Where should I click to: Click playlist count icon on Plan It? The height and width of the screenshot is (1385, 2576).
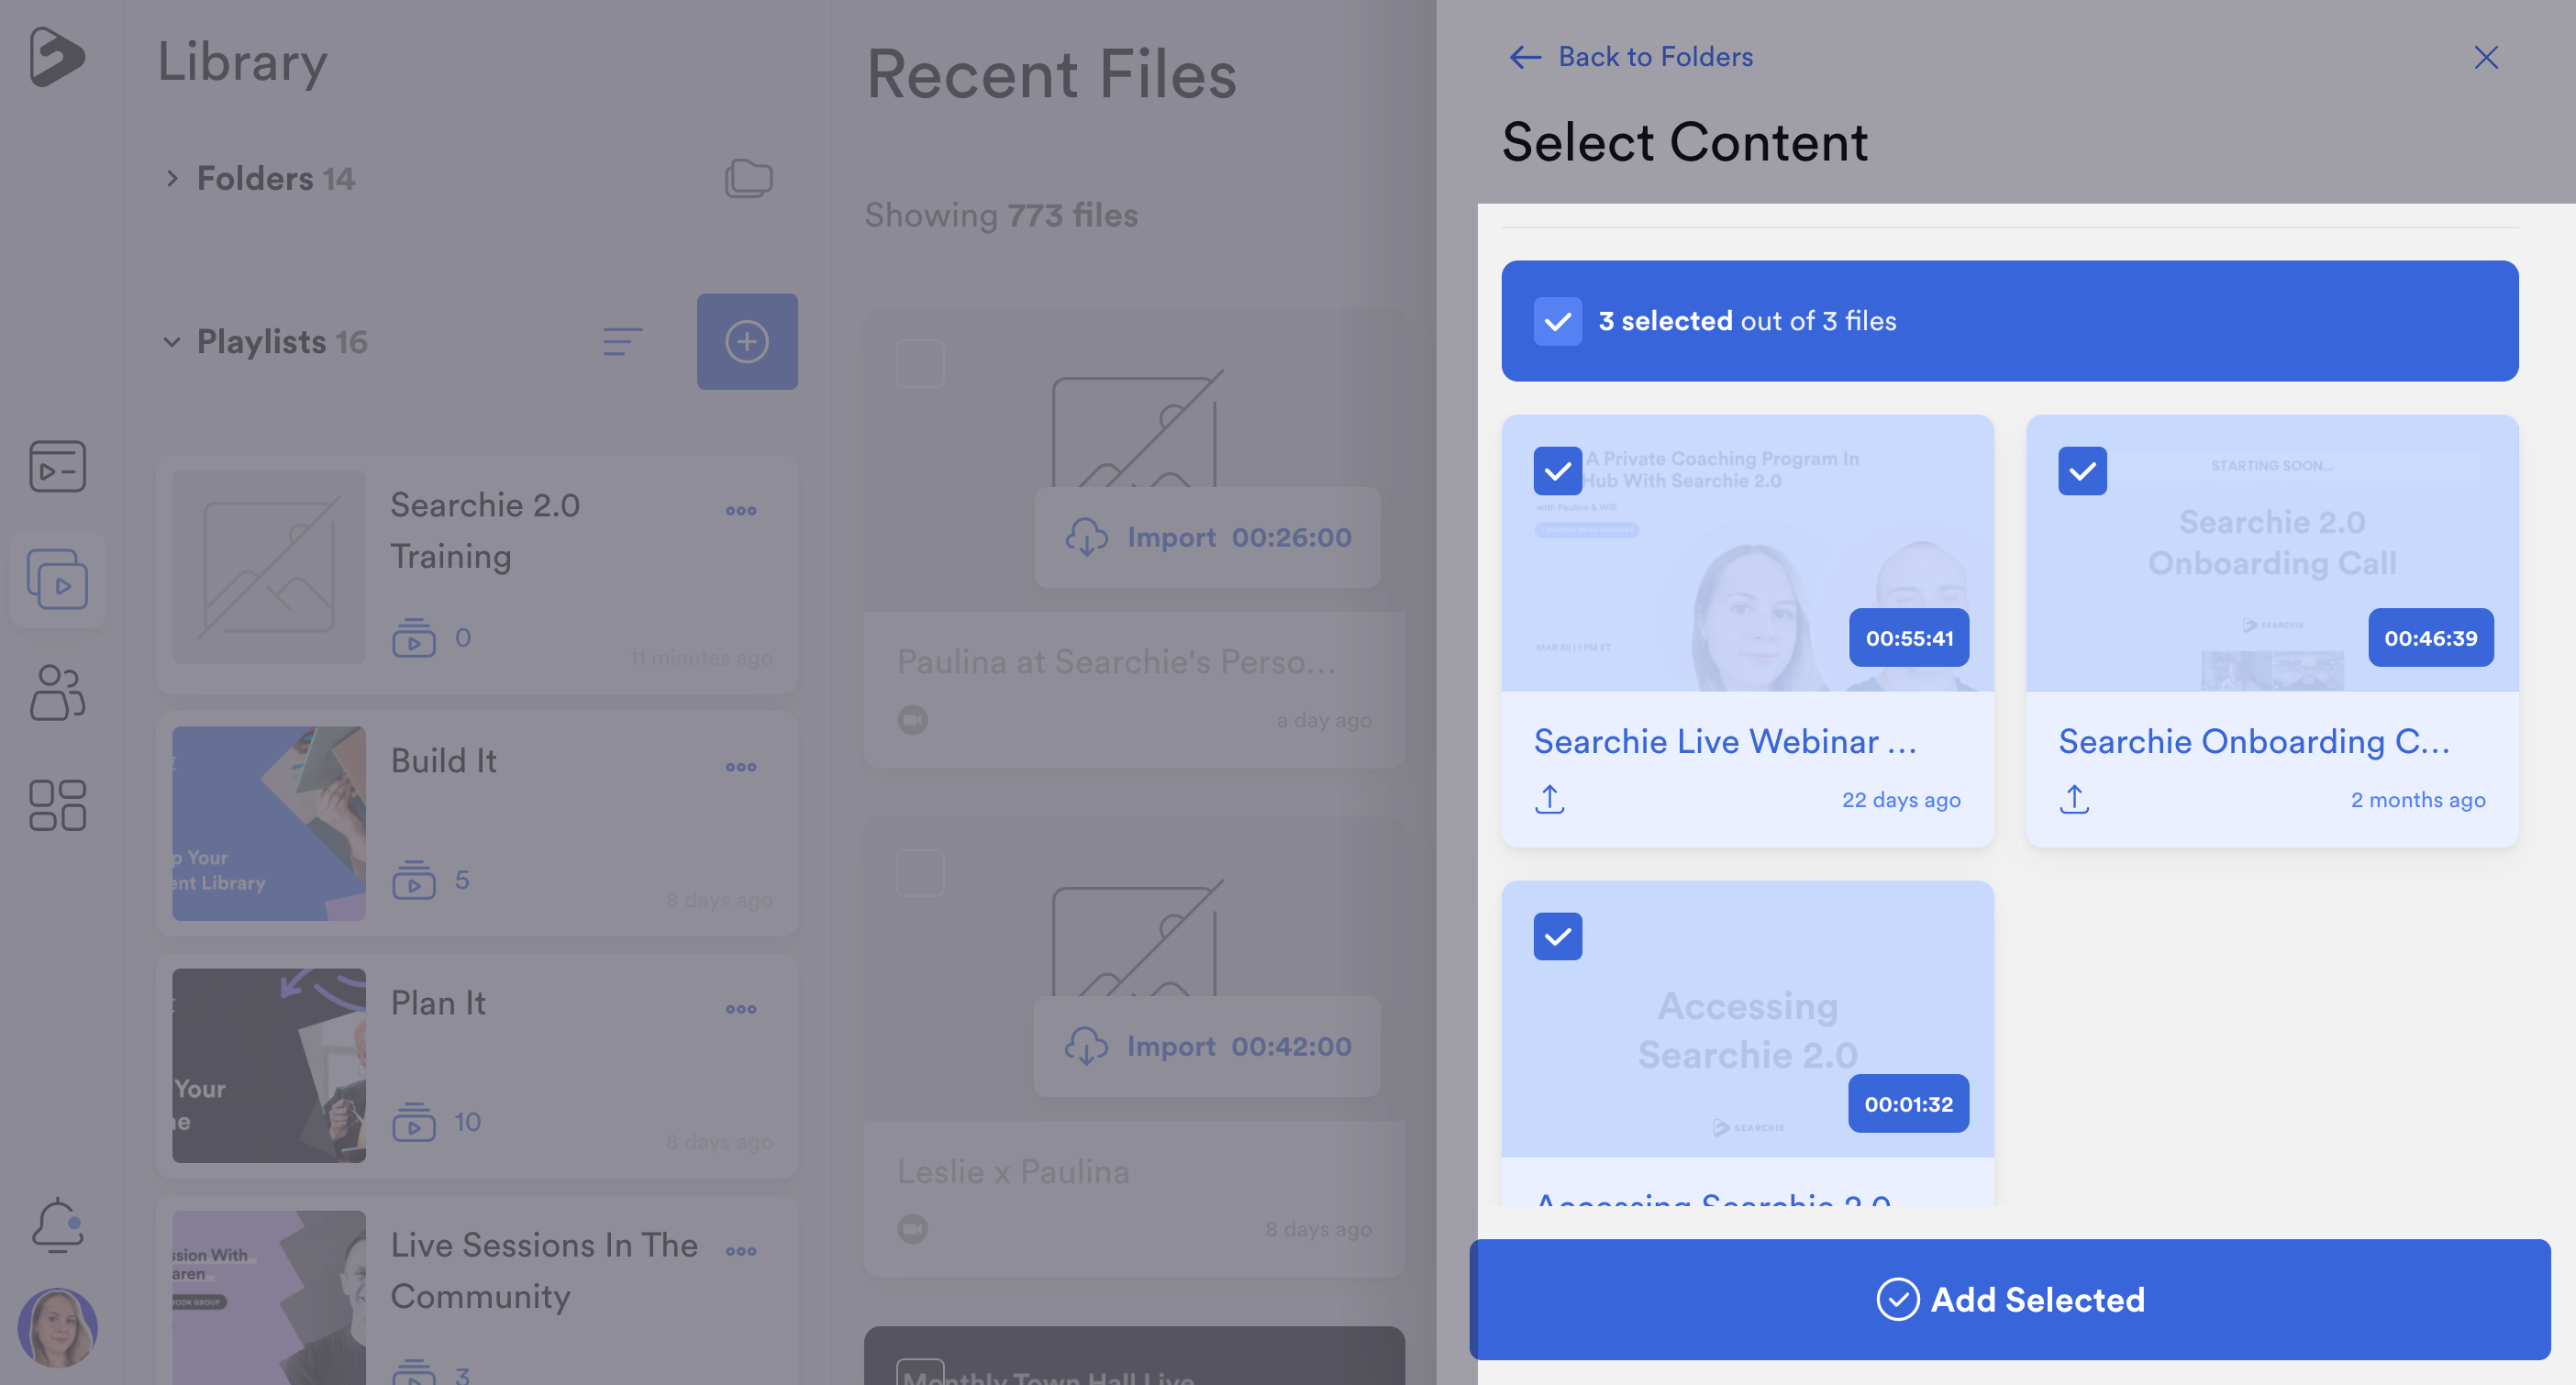click(x=413, y=1122)
